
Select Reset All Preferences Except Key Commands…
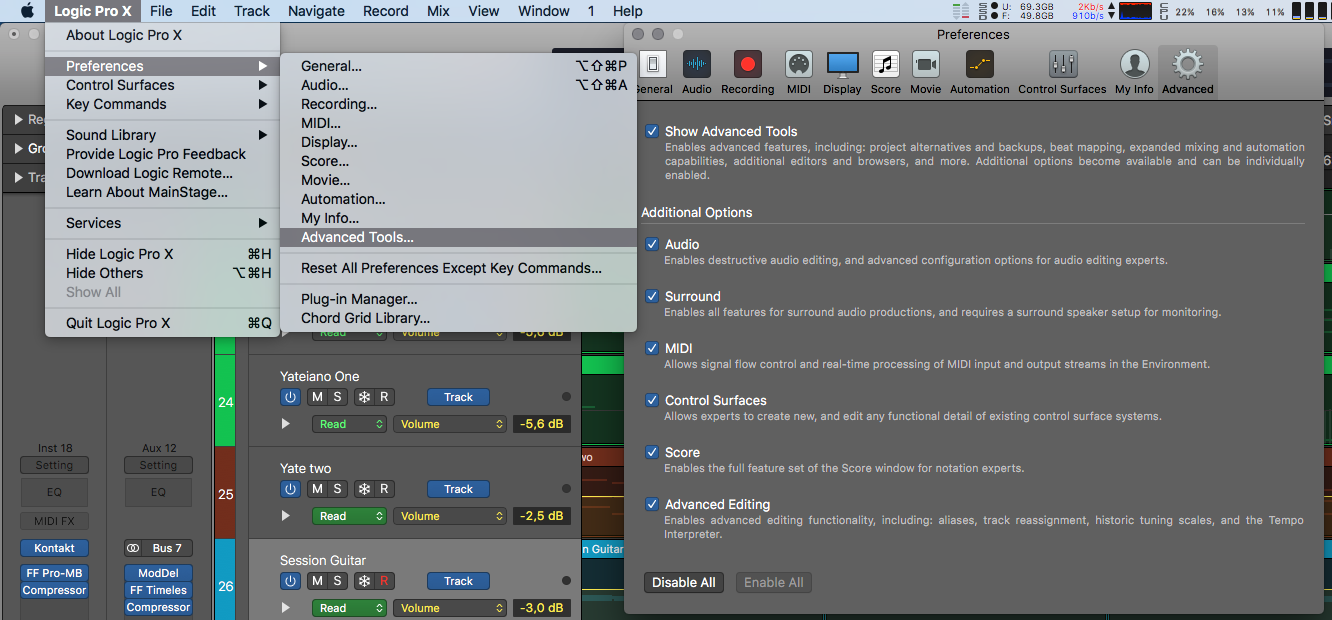[458, 268]
